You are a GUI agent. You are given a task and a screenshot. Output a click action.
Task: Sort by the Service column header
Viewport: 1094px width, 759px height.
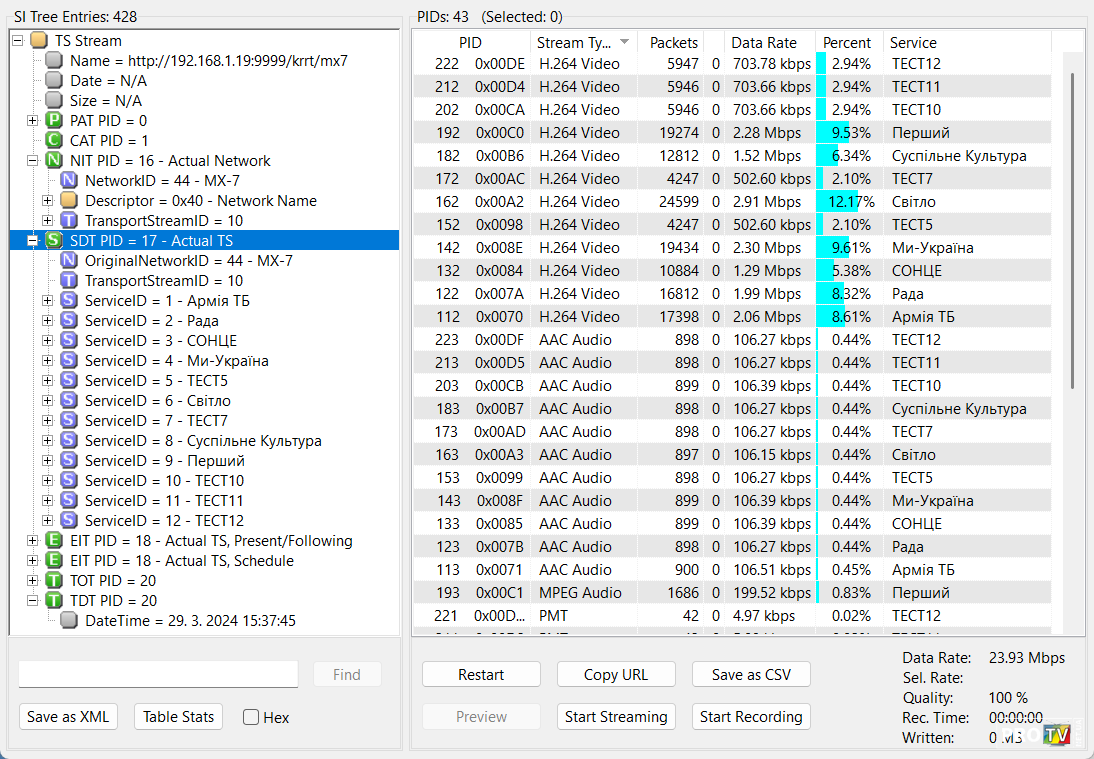(x=913, y=43)
